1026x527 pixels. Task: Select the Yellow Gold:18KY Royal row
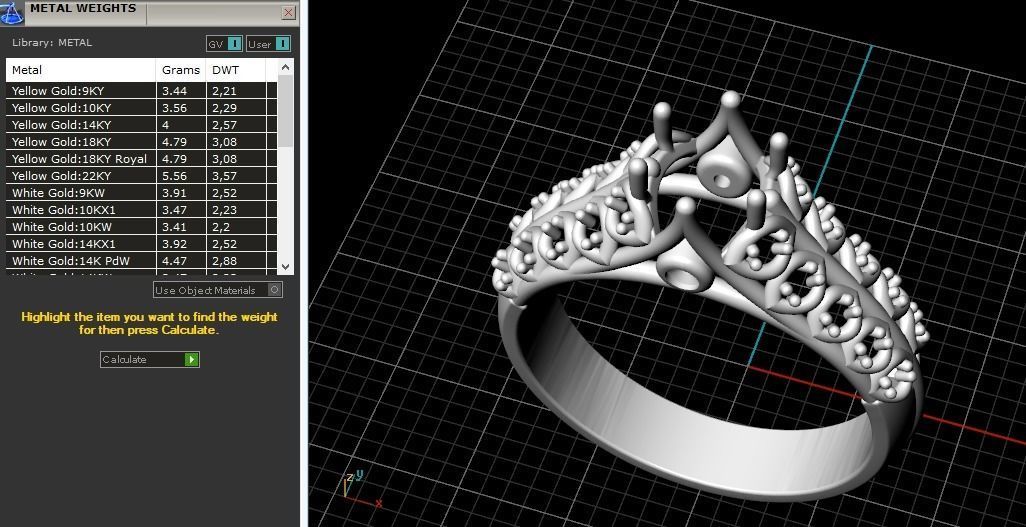point(141,158)
